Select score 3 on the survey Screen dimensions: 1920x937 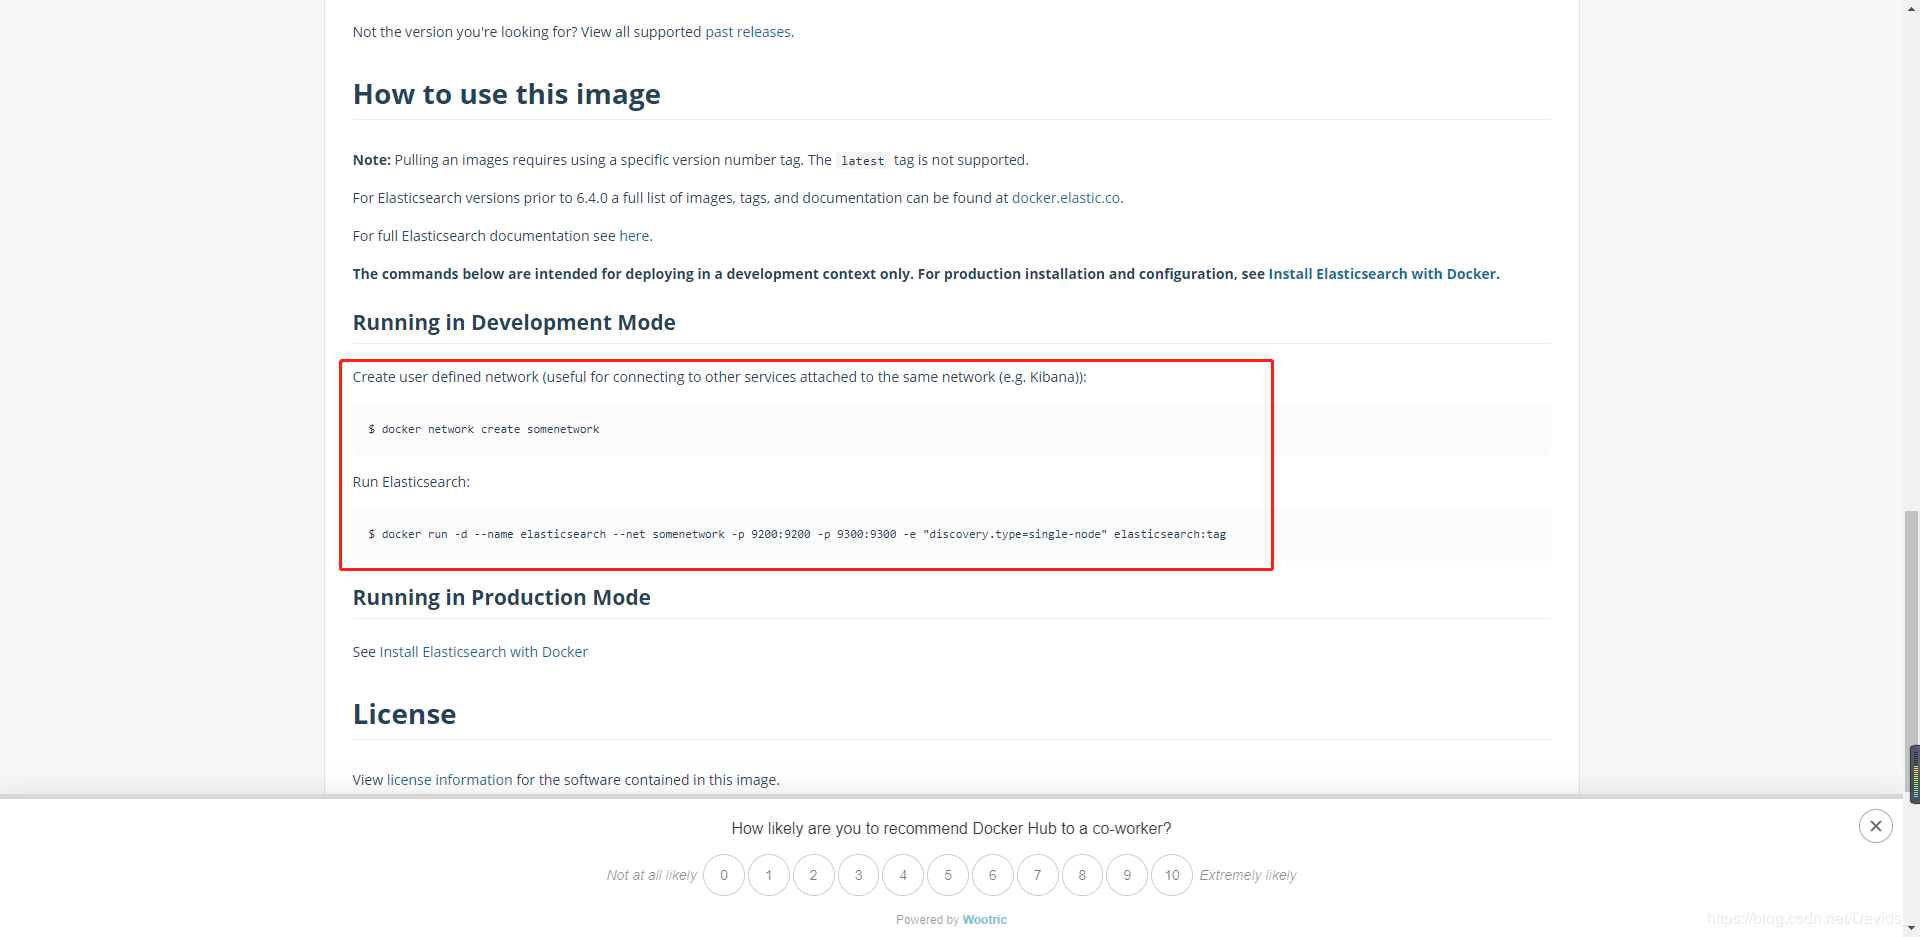858,874
